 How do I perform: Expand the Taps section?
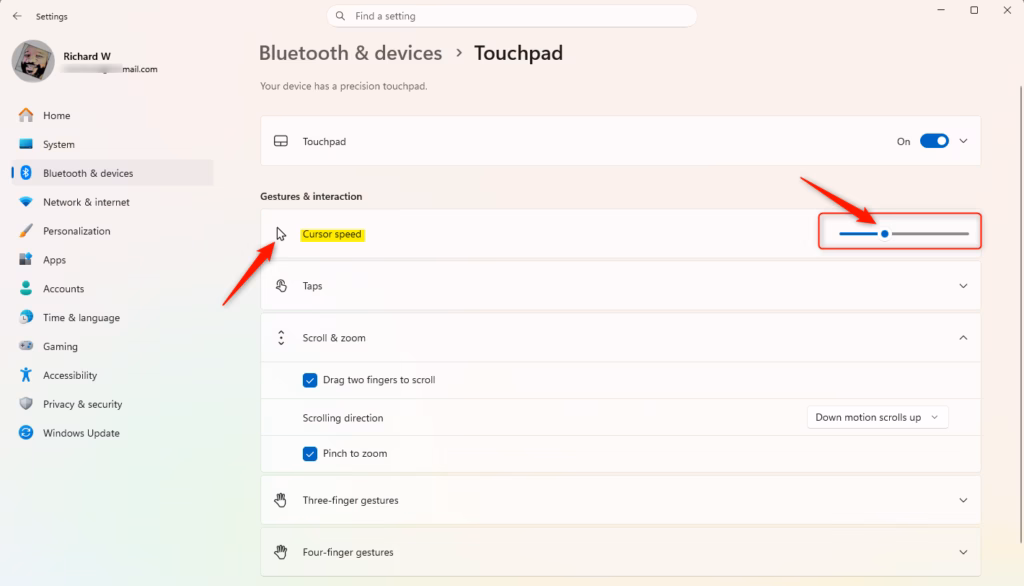click(x=963, y=286)
